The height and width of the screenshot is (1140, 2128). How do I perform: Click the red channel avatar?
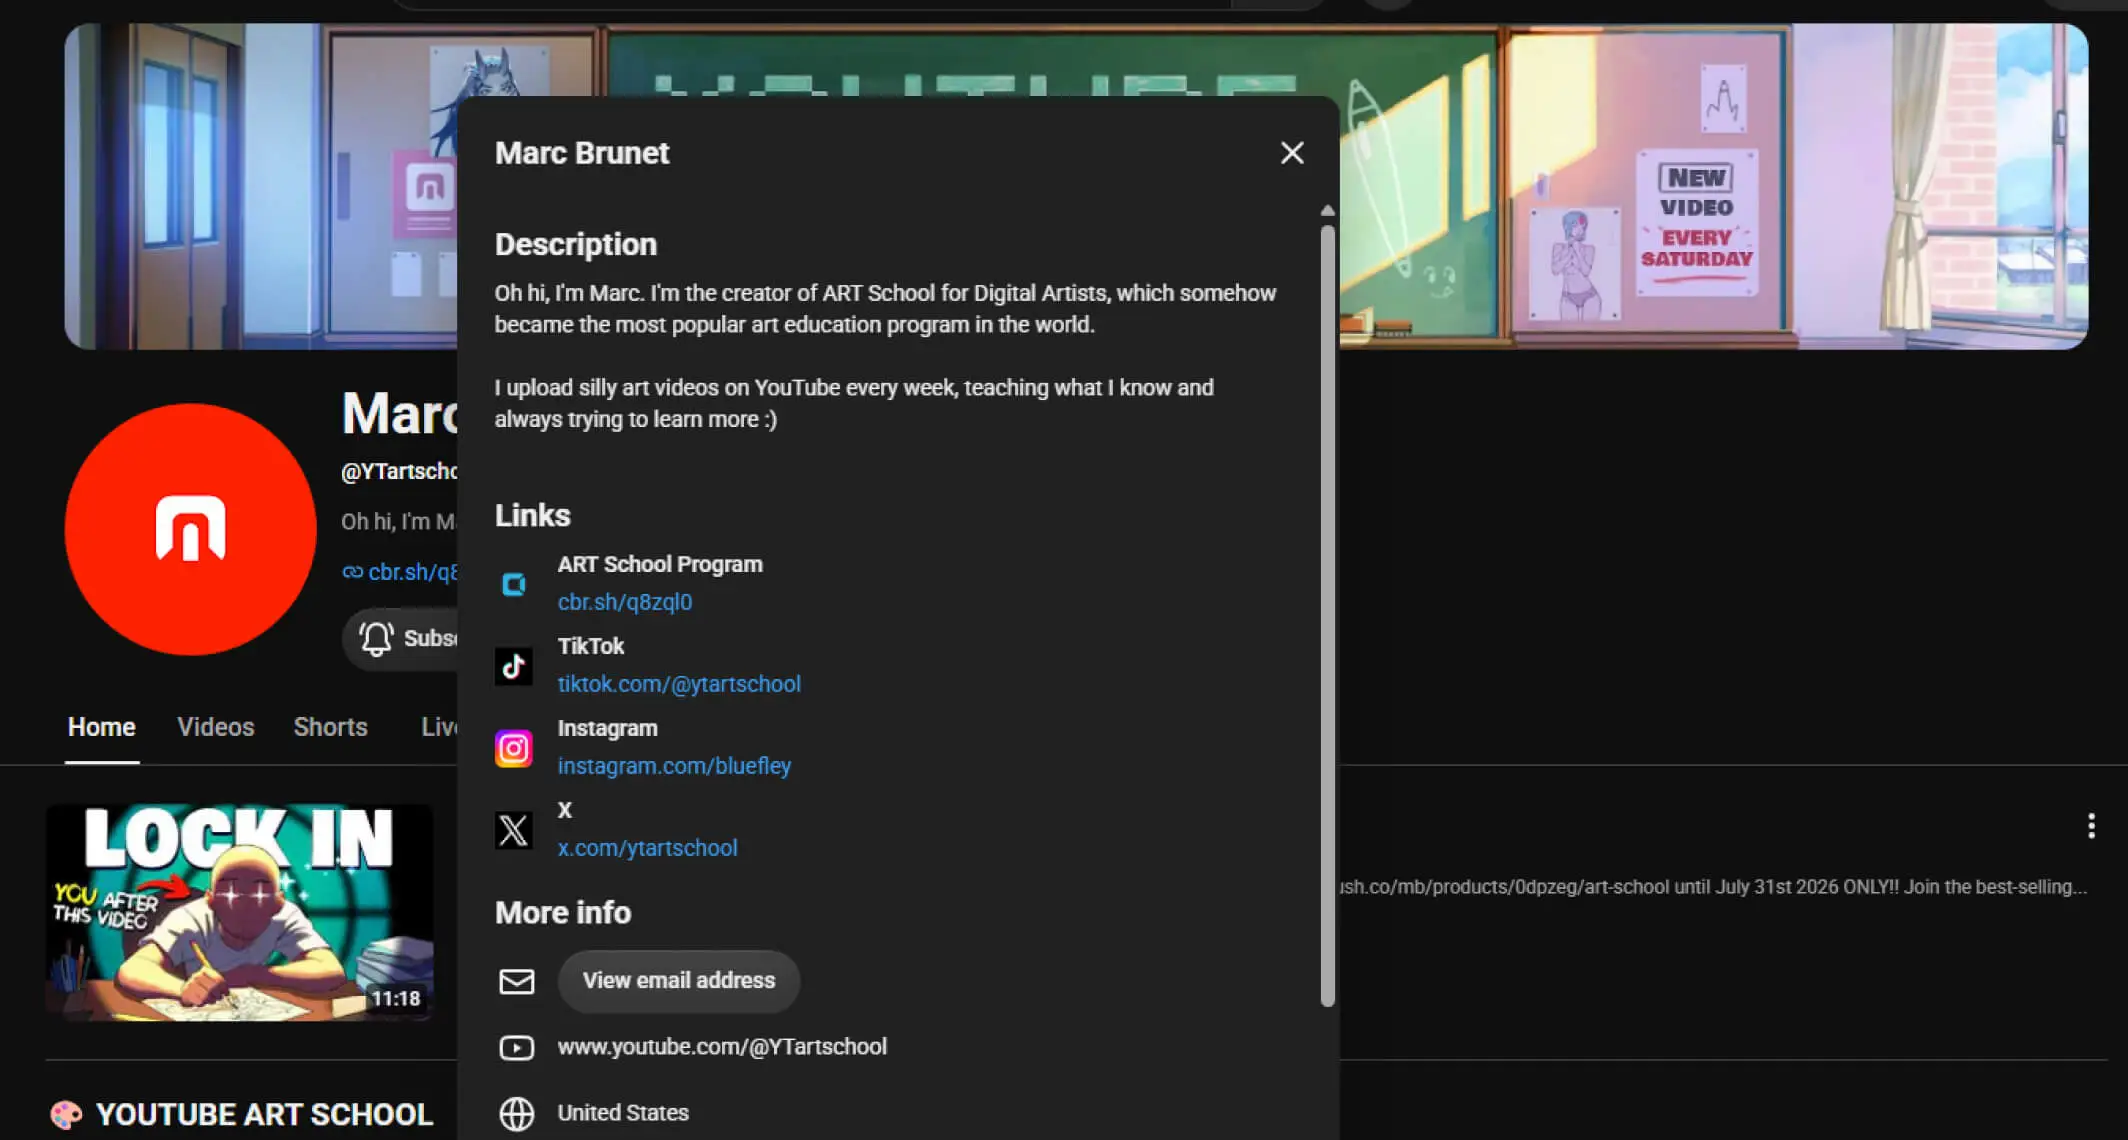191,529
